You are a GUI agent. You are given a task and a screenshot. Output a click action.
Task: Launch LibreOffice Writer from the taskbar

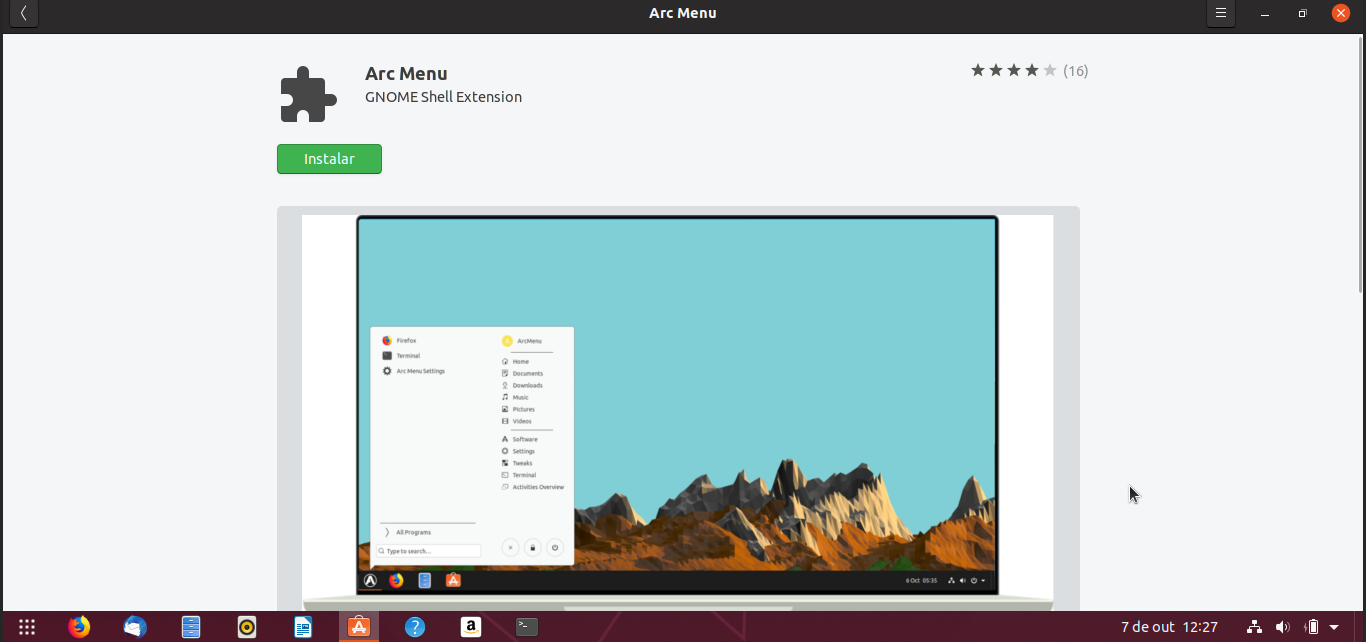coord(301,627)
